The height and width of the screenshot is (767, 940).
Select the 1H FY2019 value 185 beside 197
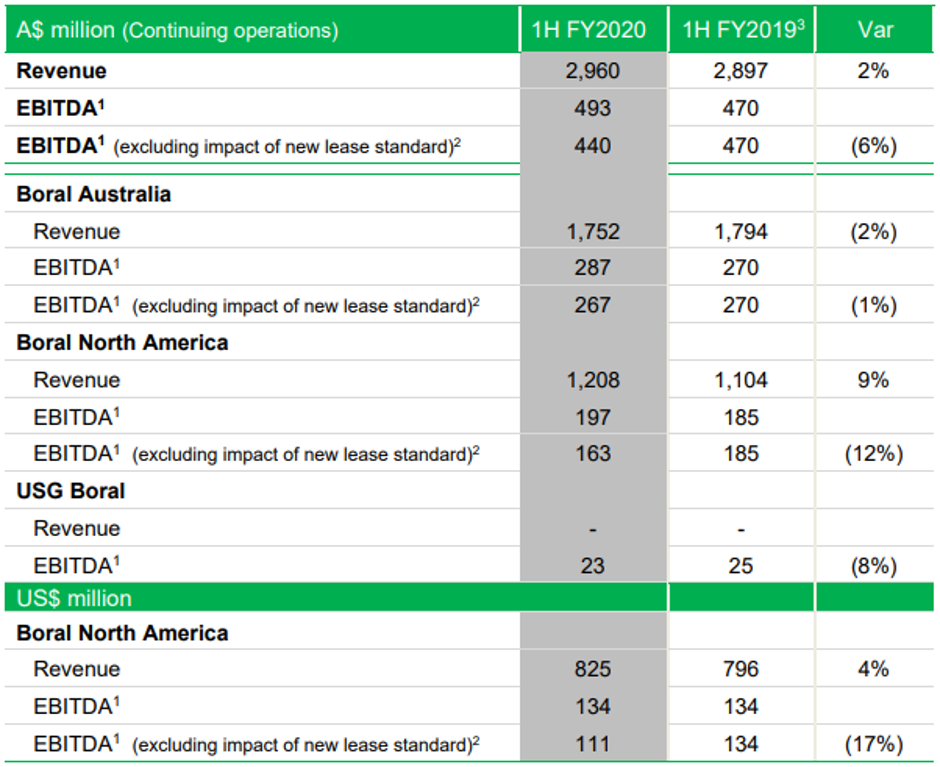pos(740,417)
